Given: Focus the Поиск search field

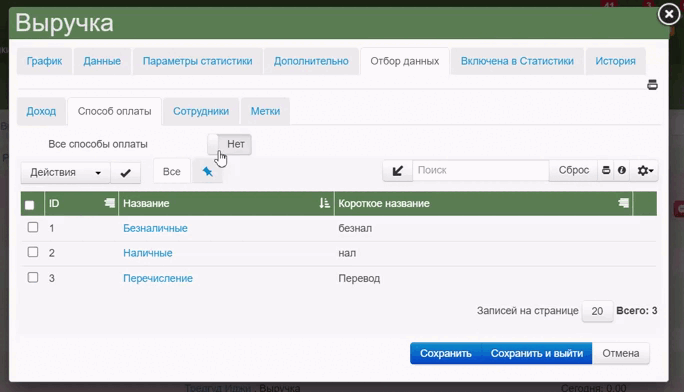Looking at the screenshot, I should [481, 170].
